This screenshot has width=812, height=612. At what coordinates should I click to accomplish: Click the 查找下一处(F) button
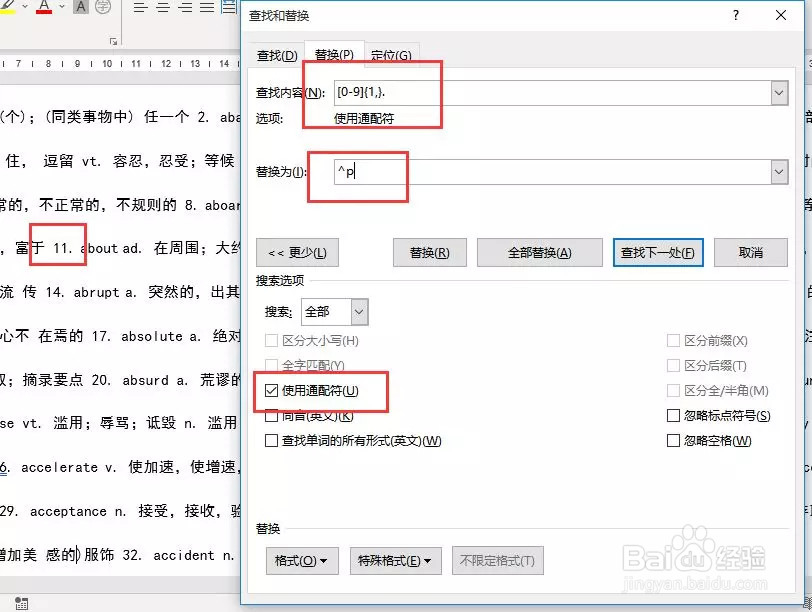[658, 253]
